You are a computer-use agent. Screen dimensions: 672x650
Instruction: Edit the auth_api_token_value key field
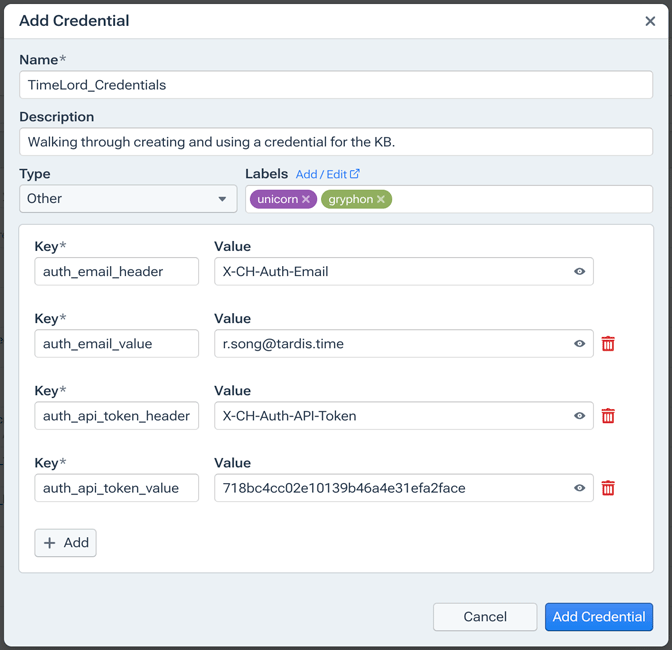116,488
